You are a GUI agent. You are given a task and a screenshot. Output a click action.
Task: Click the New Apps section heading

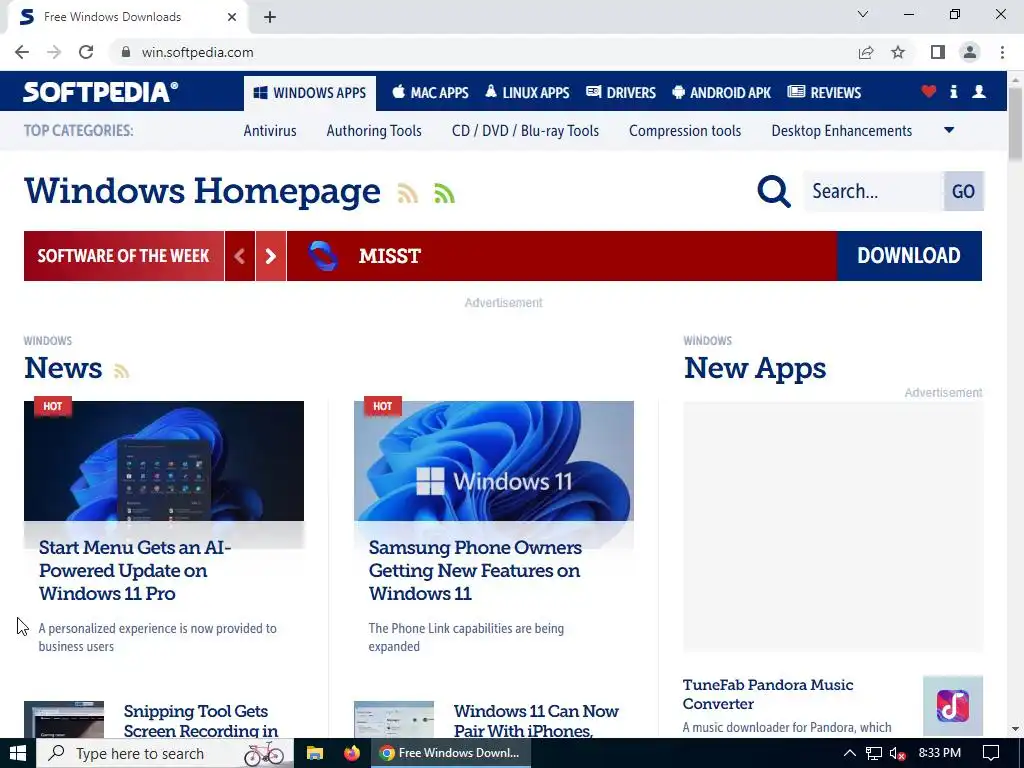pos(755,368)
